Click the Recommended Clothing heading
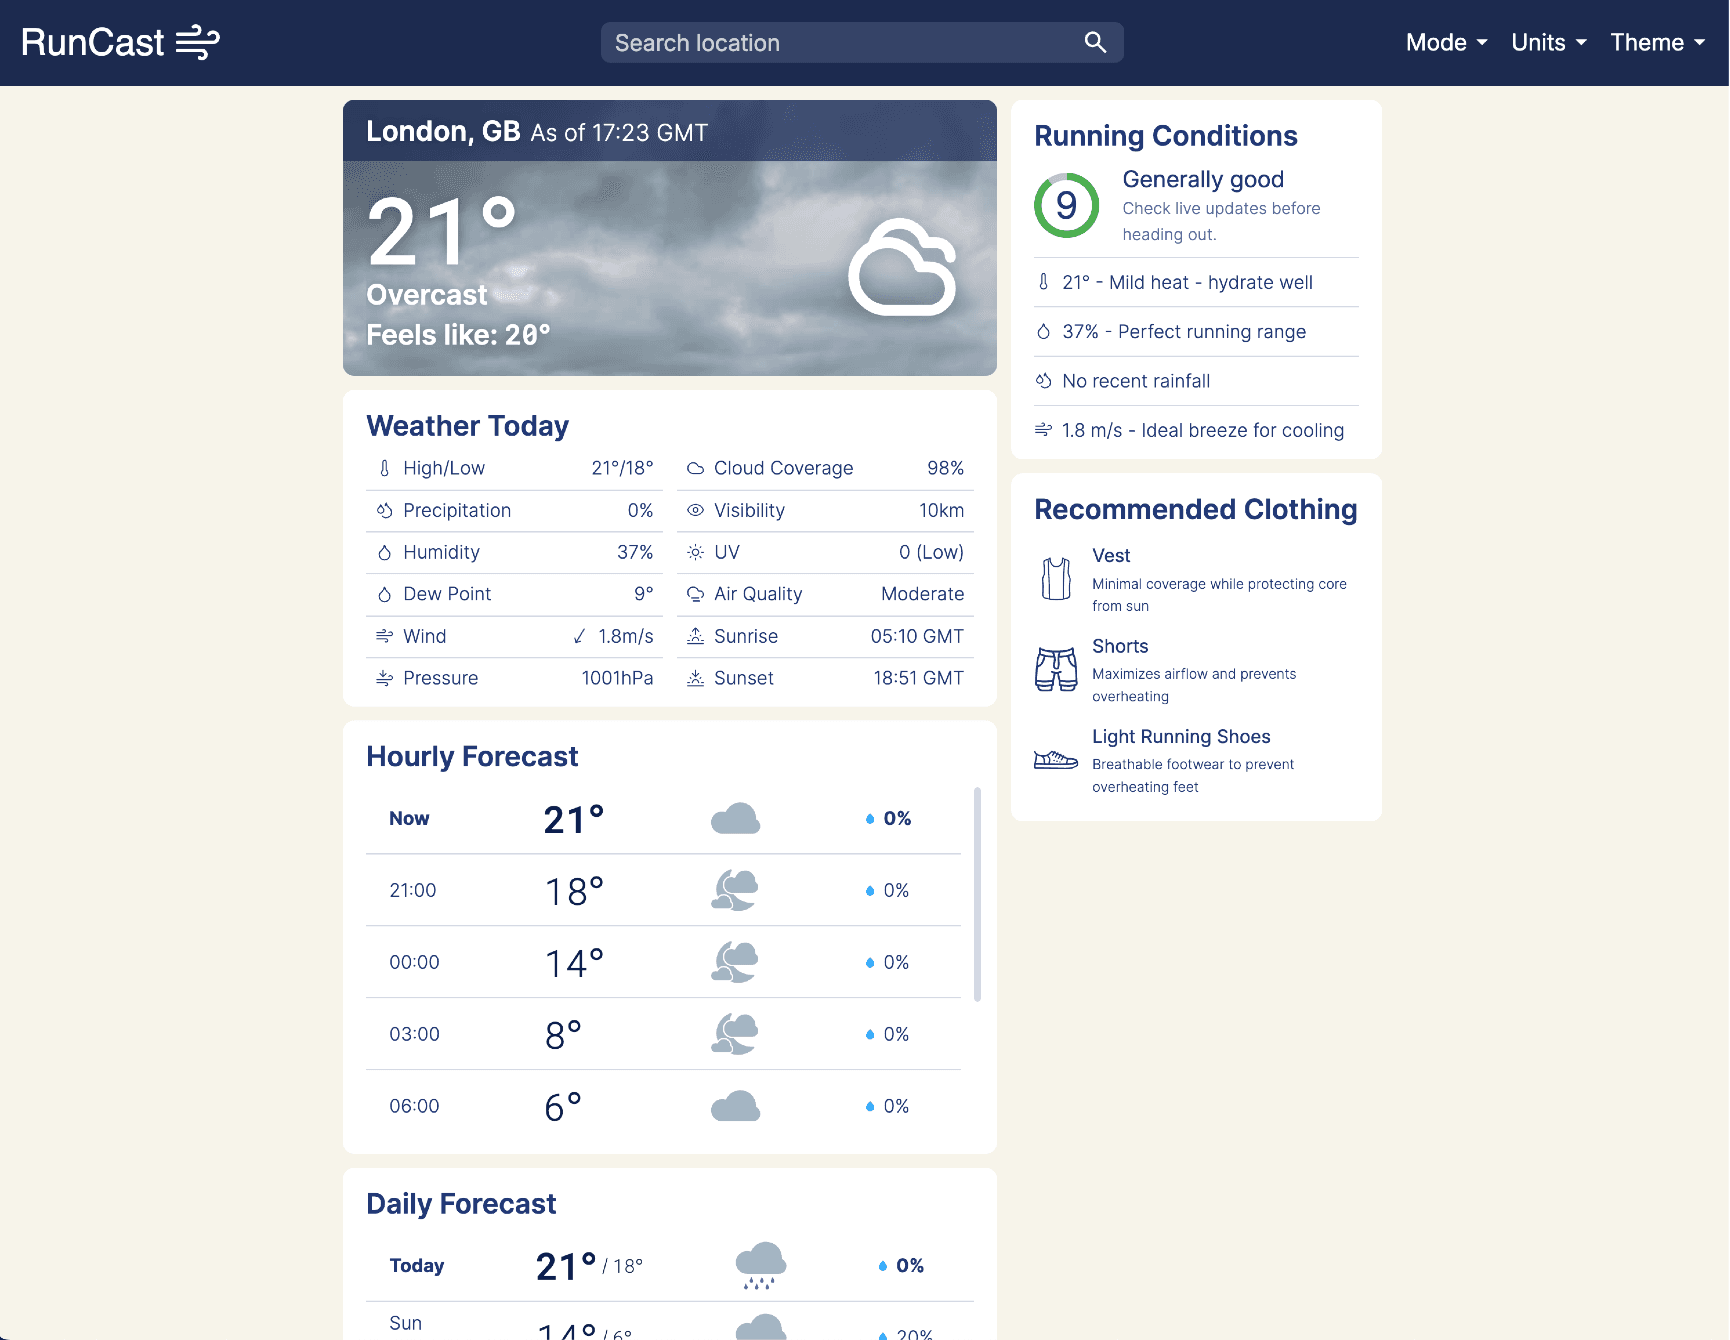The width and height of the screenshot is (1730, 1340). 1195,509
